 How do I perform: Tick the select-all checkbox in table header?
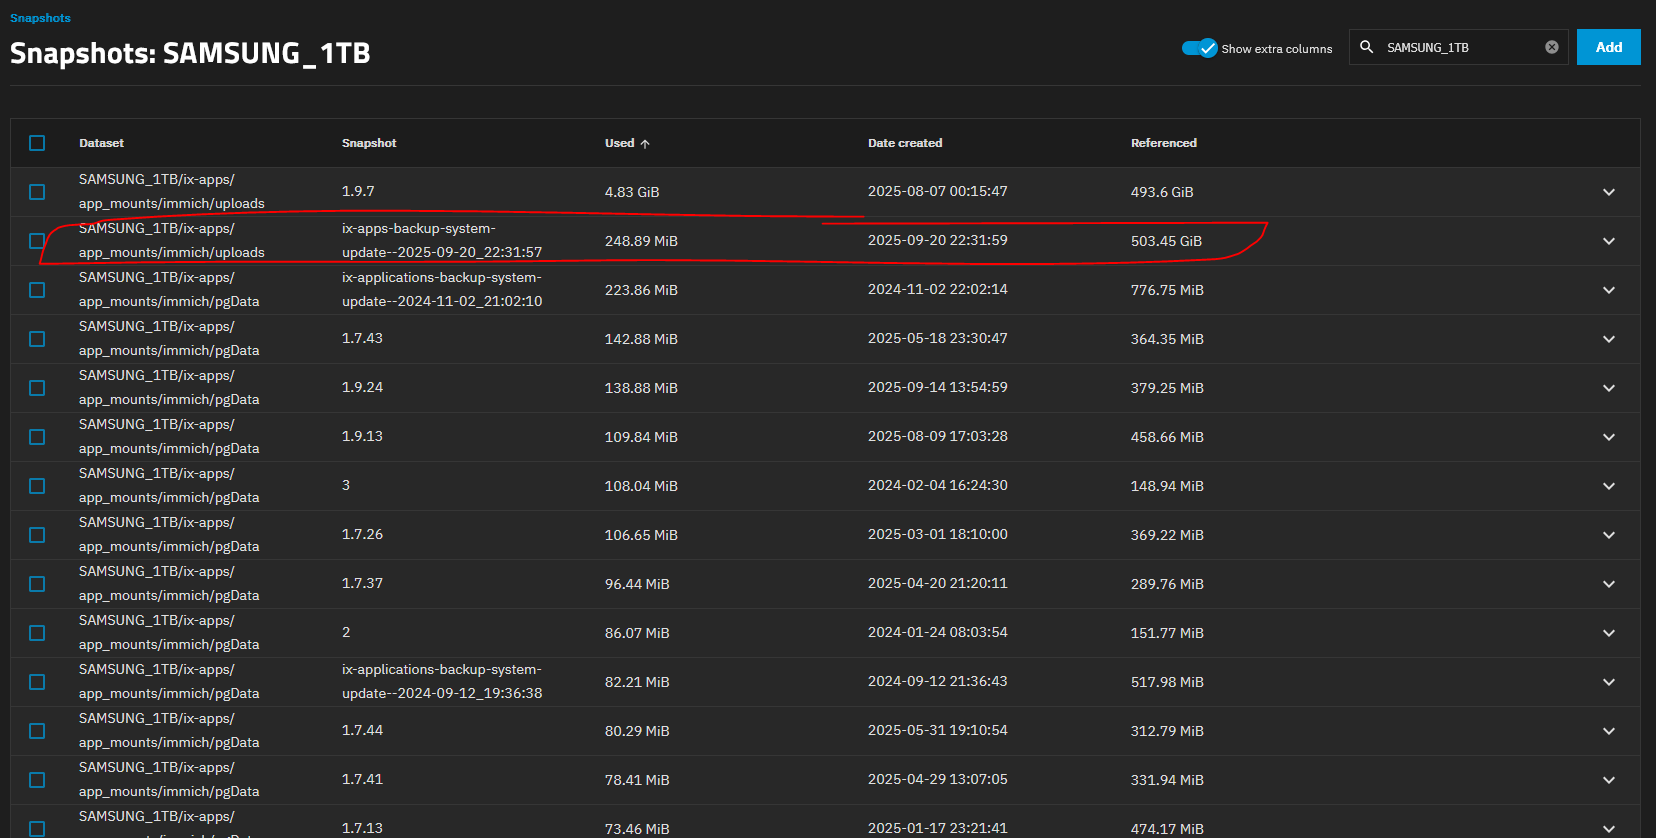[37, 143]
